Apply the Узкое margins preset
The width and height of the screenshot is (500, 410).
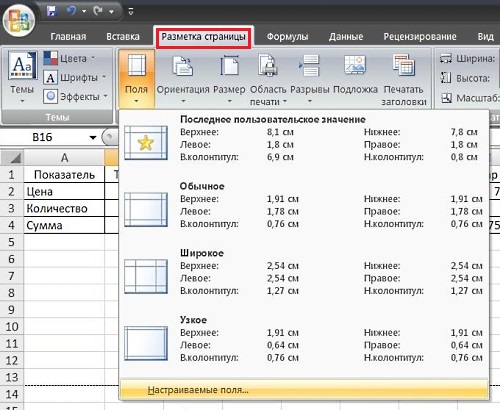click(304, 339)
